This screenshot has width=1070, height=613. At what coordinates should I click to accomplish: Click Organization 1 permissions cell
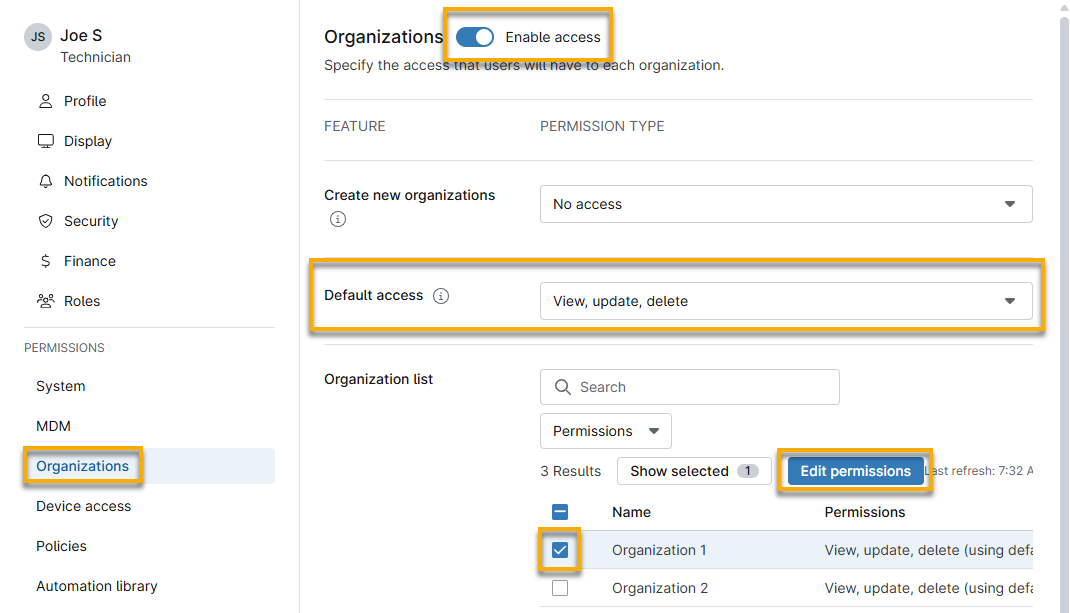(928, 550)
